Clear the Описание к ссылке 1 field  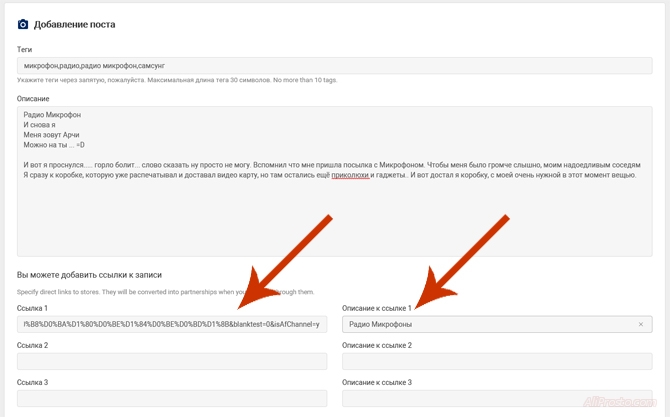coord(640,324)
